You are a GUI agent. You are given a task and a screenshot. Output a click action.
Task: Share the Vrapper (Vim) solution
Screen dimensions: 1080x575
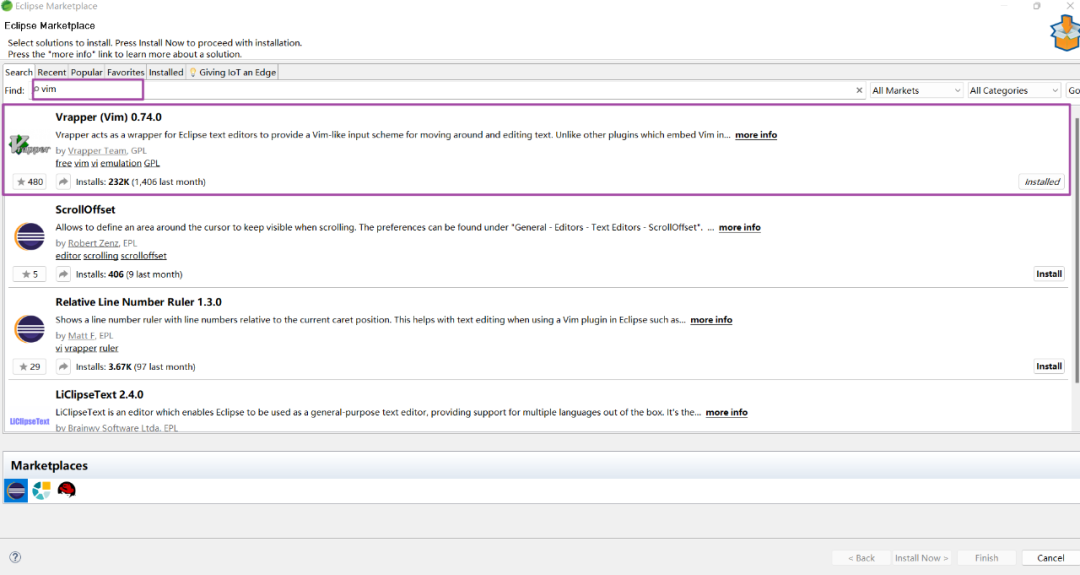(x=63, y=182)
